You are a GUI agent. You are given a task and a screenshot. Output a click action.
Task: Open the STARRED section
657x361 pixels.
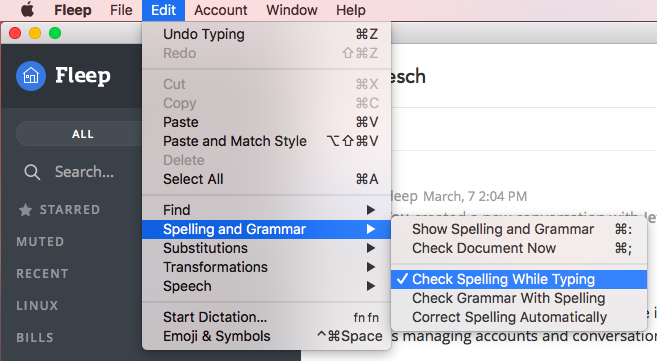pyautogui.click(x=70, y=210)
